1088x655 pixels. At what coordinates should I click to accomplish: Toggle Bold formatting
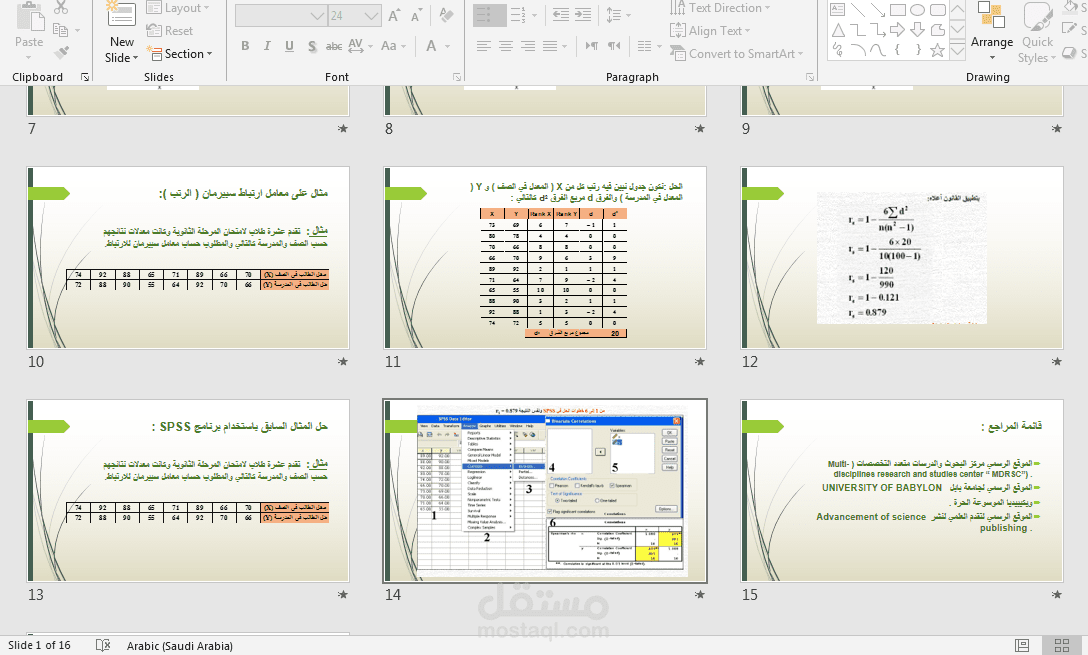tap(245, 46)
